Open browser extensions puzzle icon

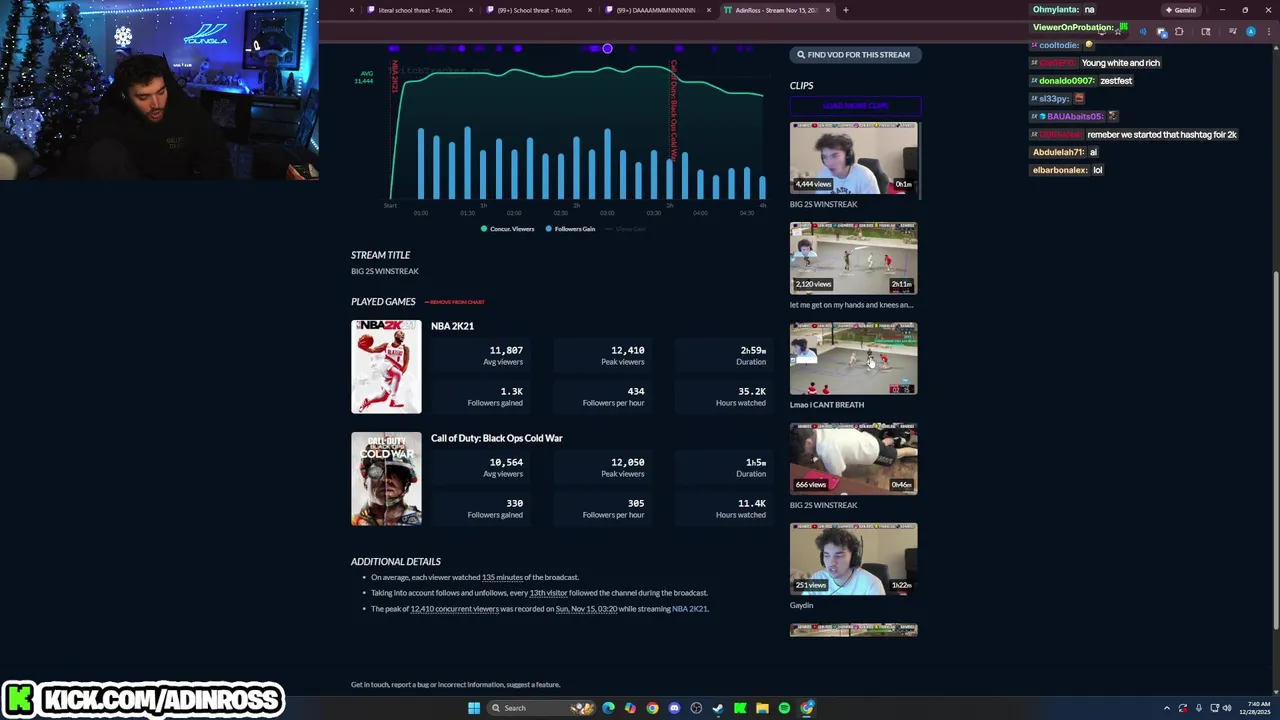[x=1179, y=31]
